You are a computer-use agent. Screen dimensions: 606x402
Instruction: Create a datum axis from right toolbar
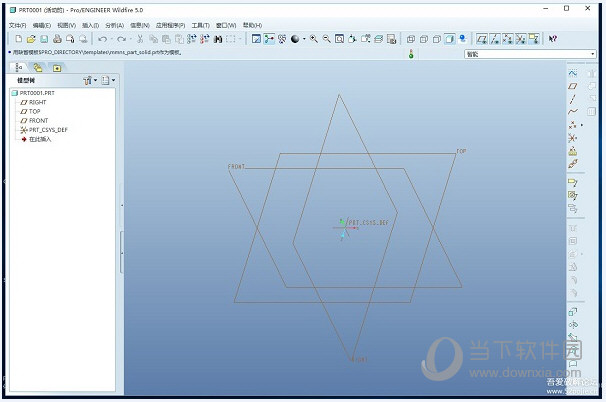573,99
